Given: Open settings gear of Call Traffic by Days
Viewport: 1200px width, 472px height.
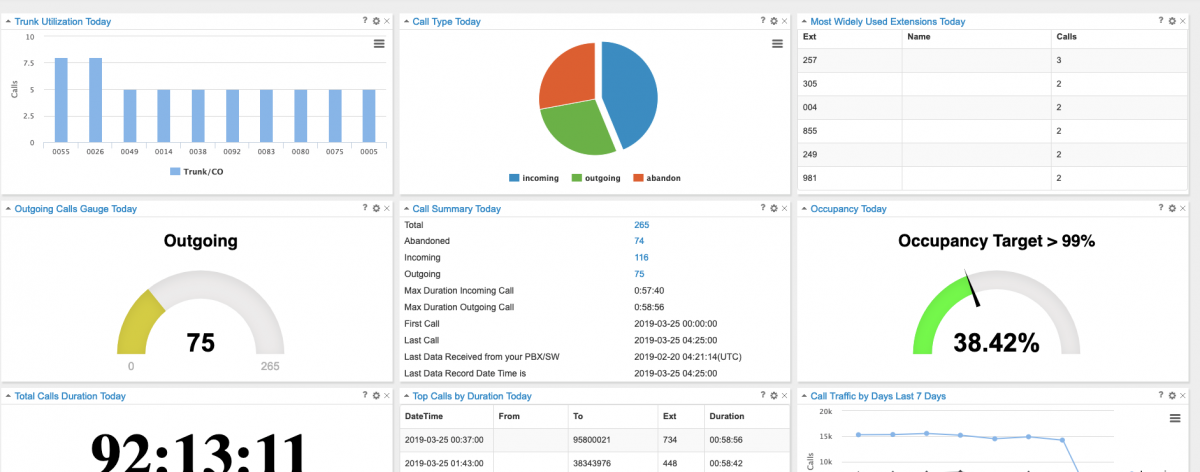Looking at the screenshot, I should 1172,395.
